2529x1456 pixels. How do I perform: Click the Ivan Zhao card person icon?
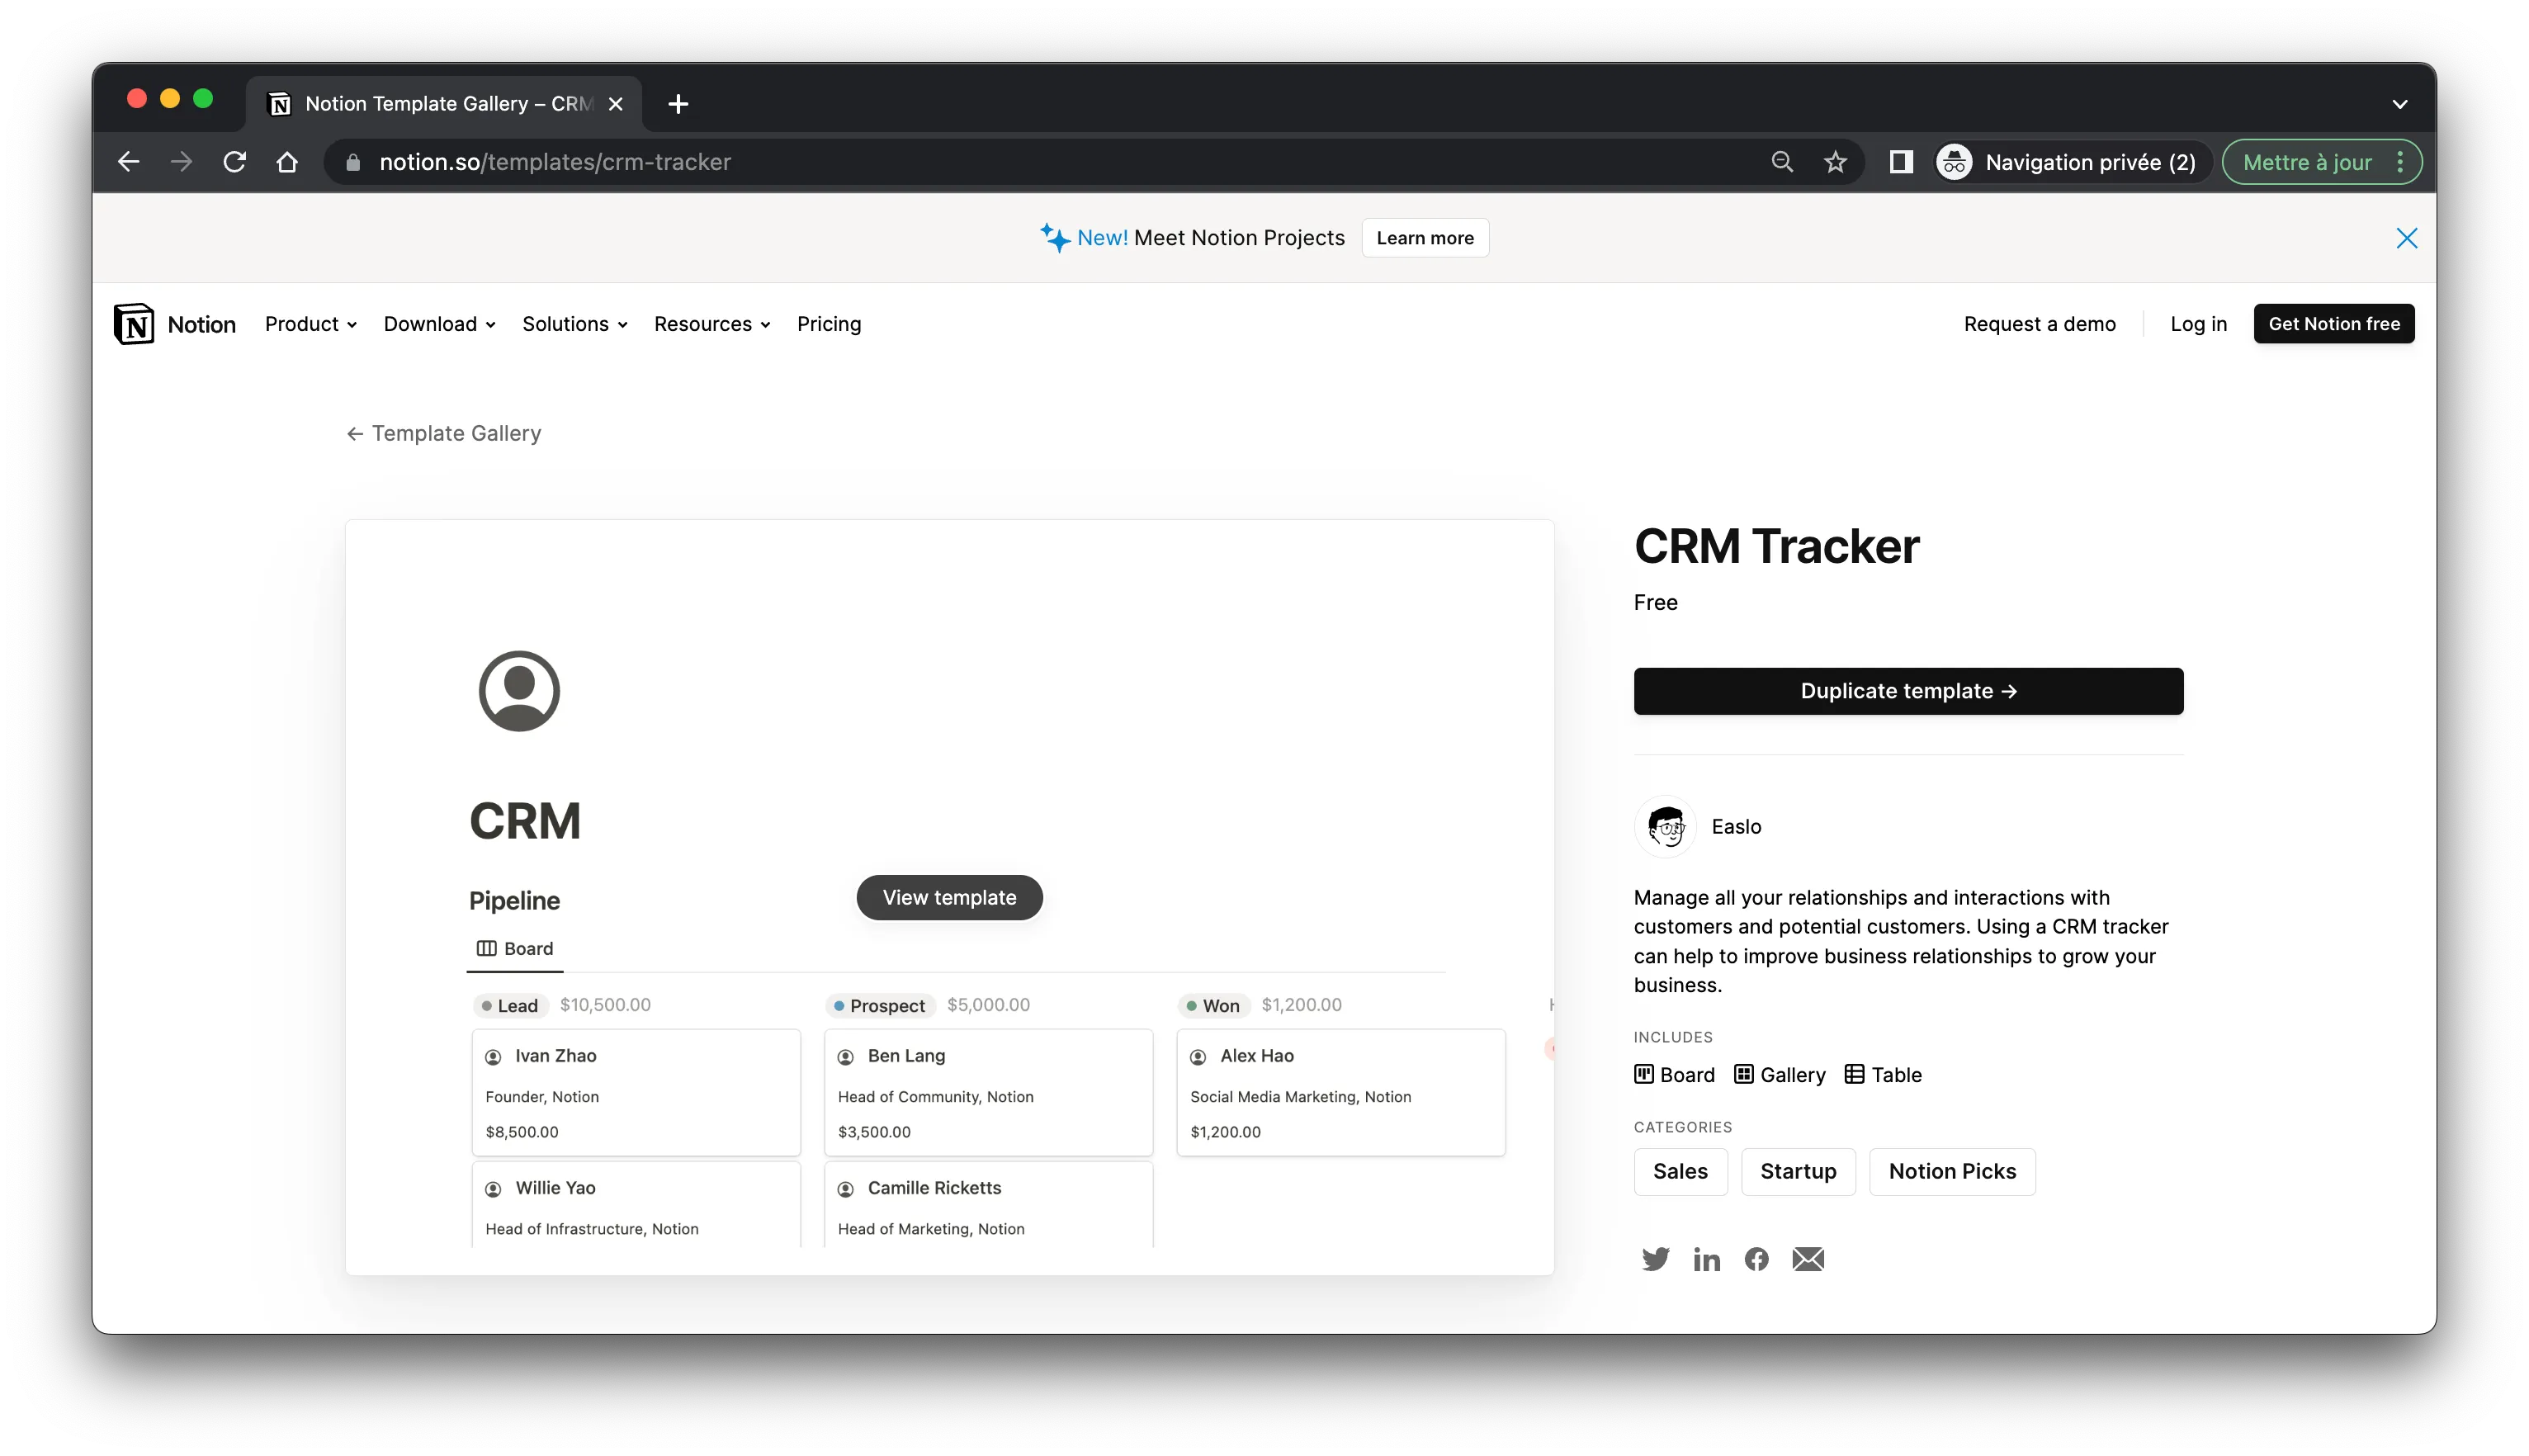click(493, 1057)
